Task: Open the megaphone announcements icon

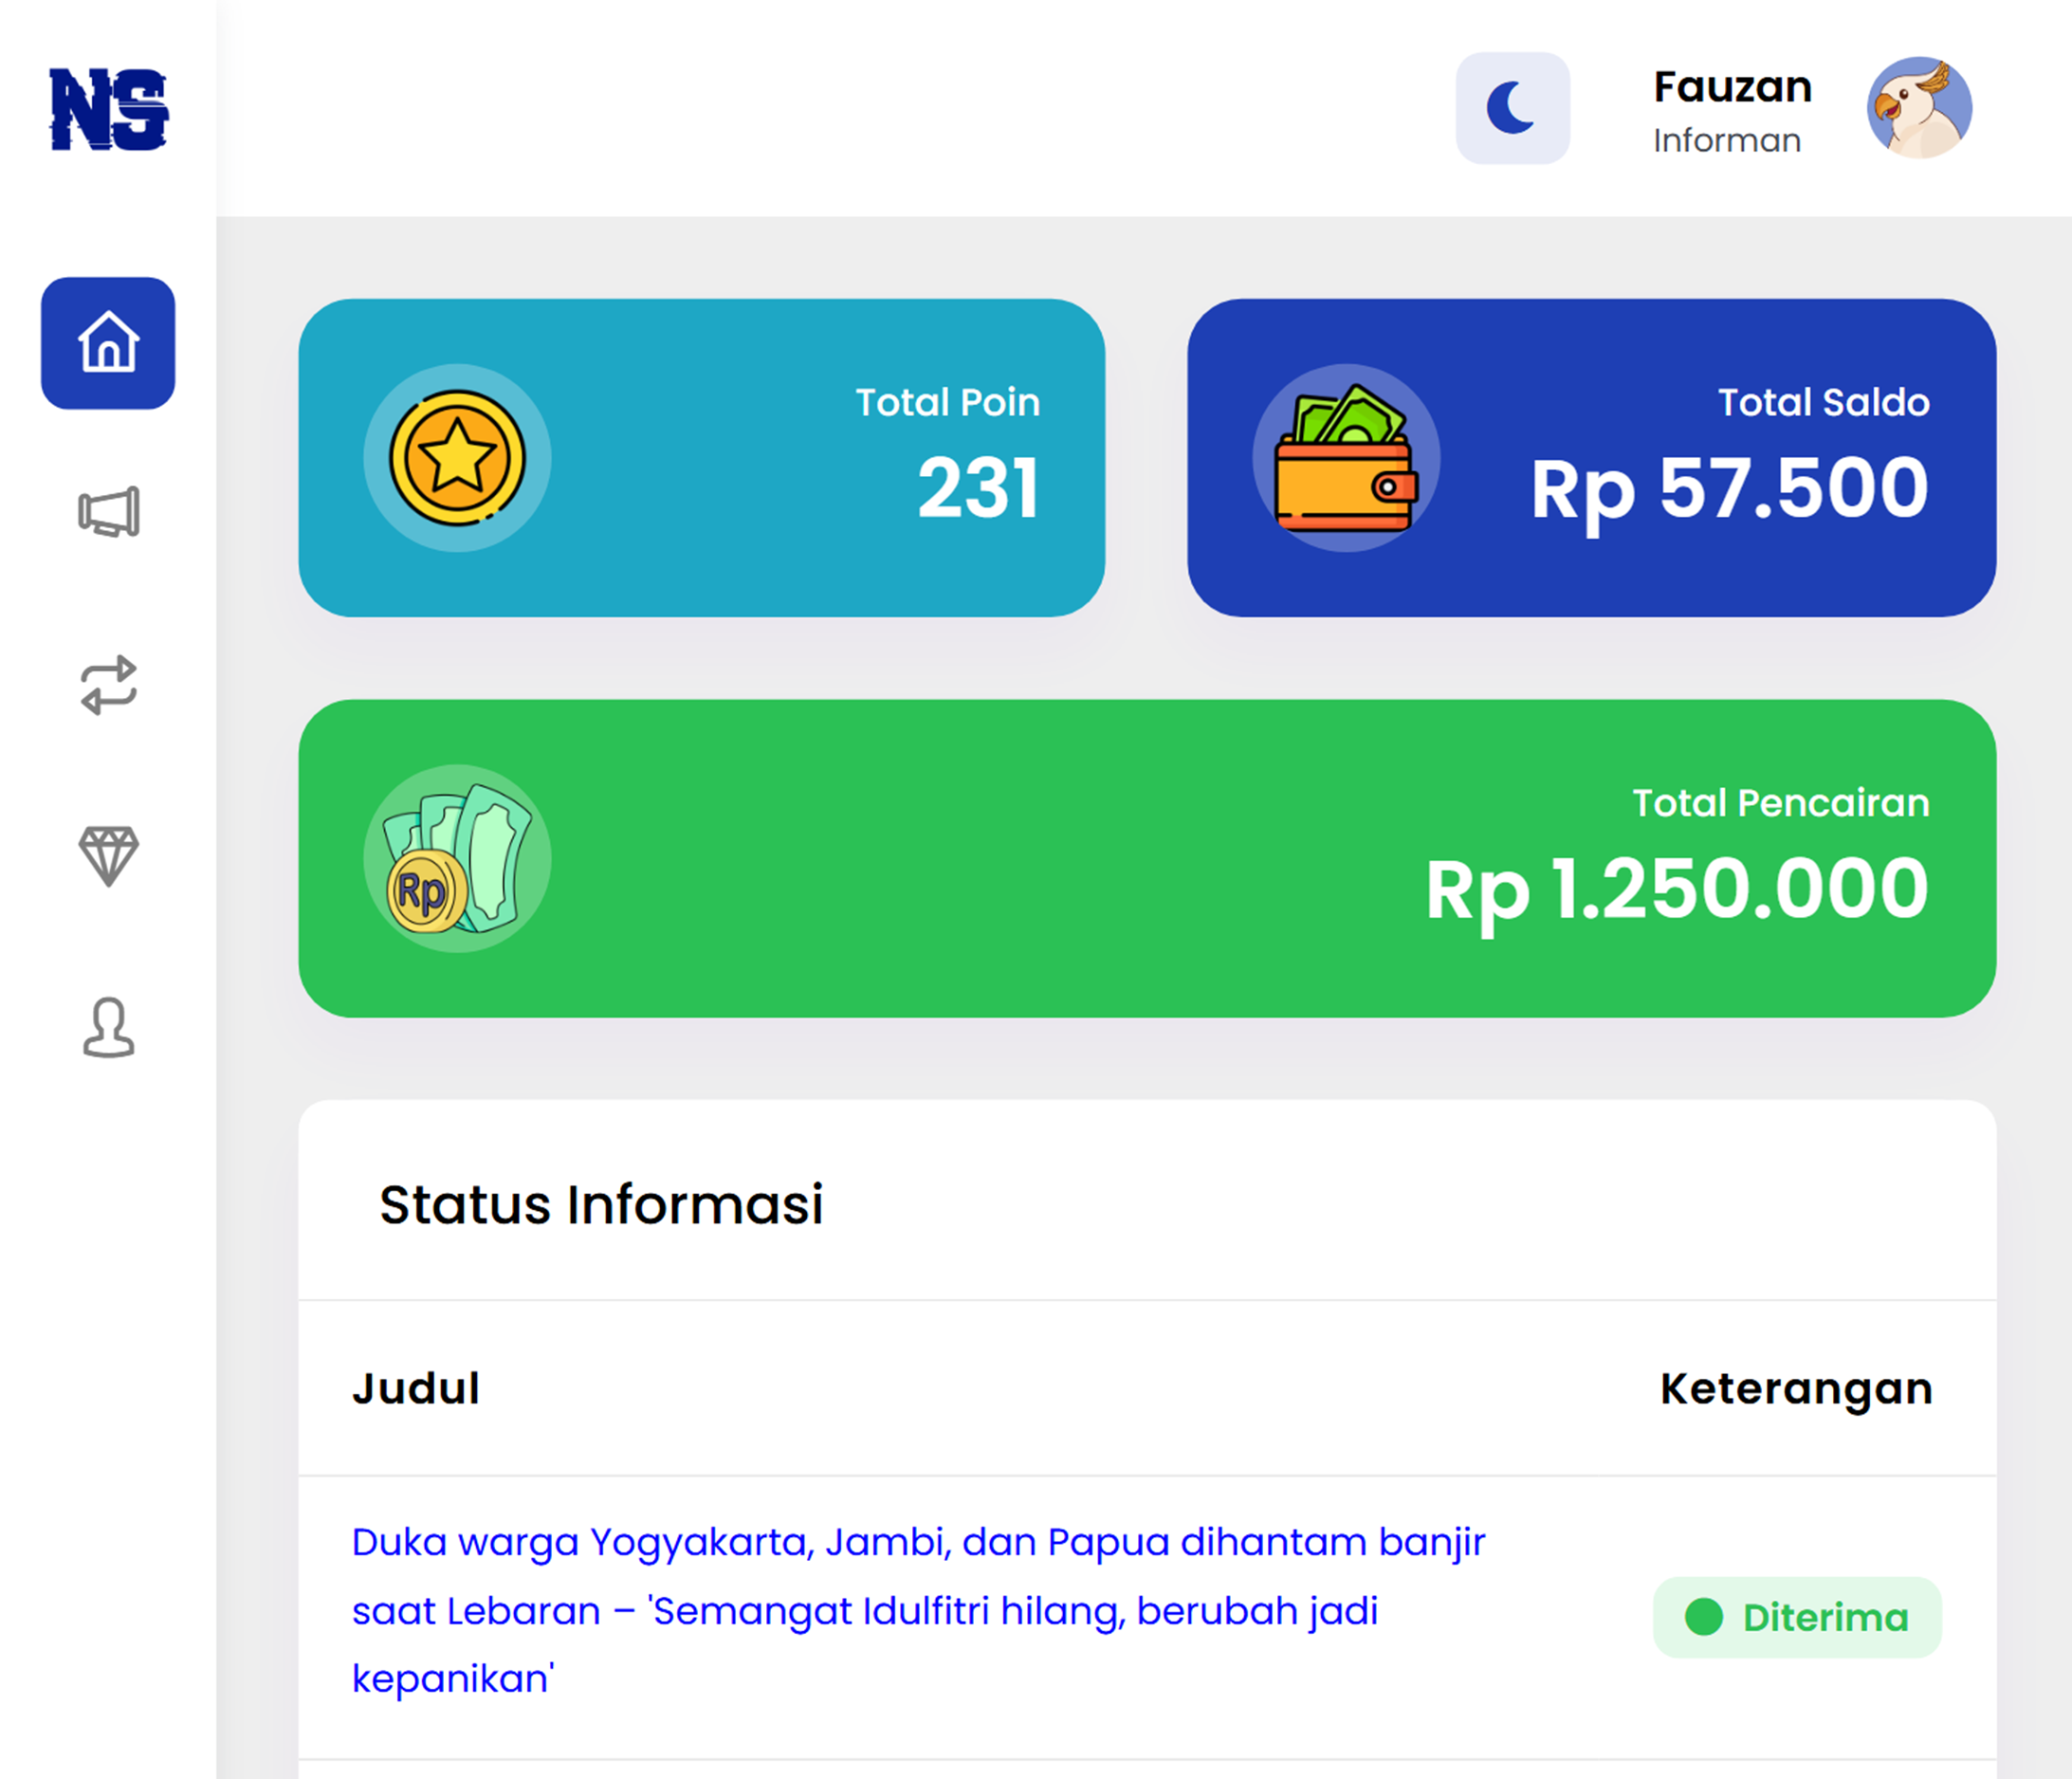Action: 109,512
